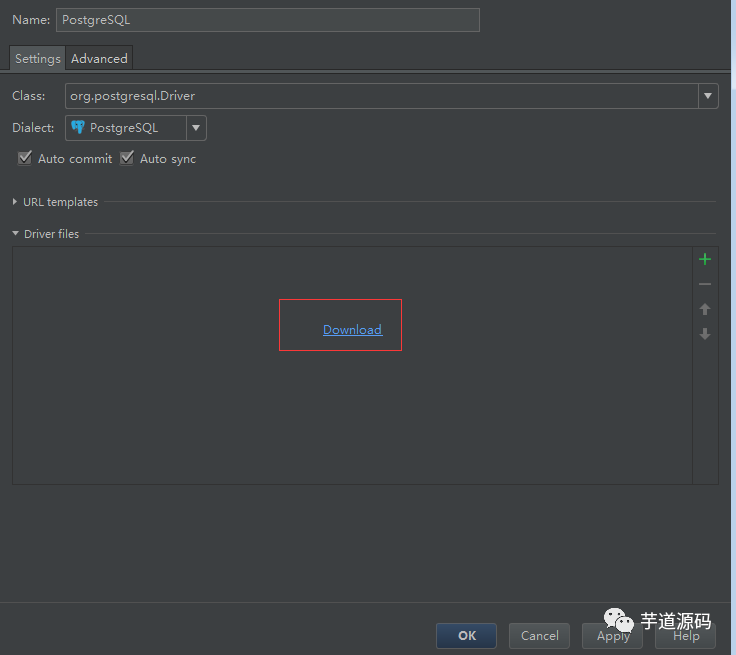This screenshot has width=736, height=655.
Task: Click the Help button
Action: coord(685,636)
